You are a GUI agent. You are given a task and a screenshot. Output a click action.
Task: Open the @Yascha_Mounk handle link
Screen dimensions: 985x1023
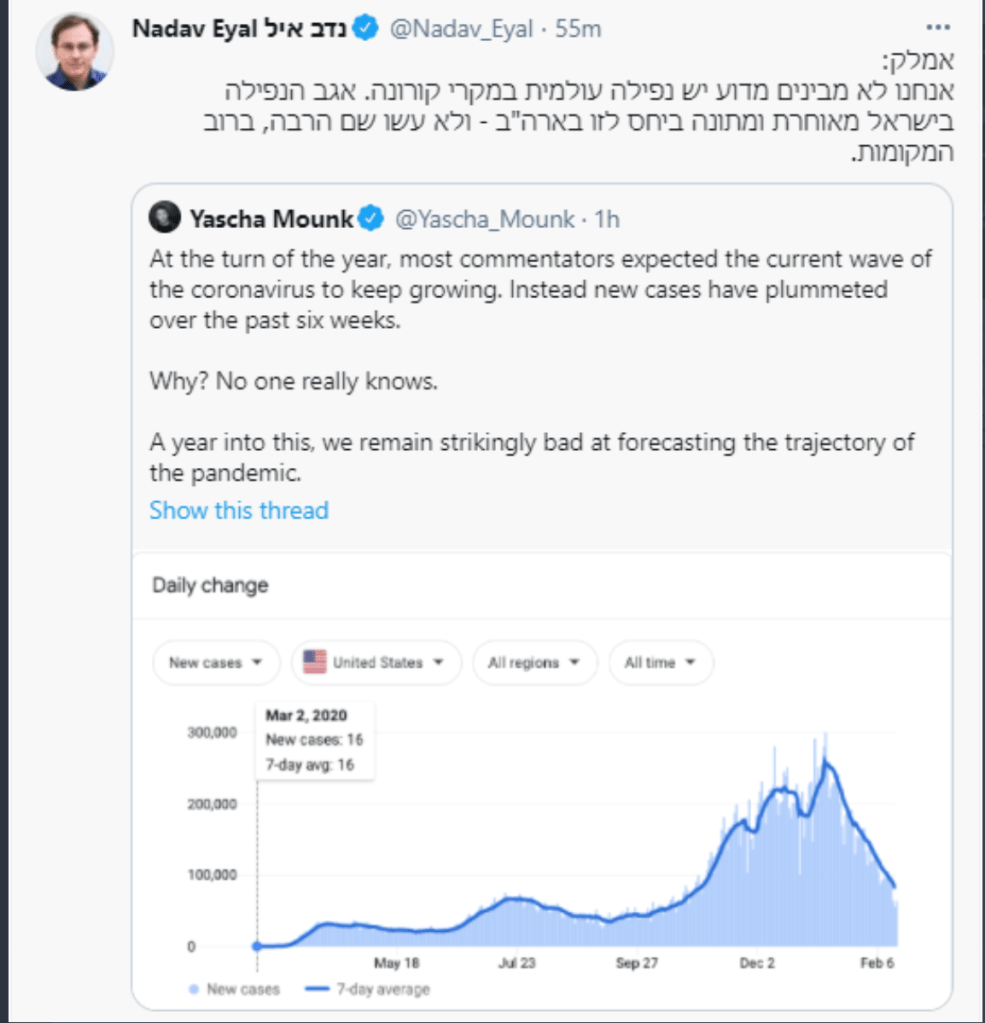coord(485,217)
